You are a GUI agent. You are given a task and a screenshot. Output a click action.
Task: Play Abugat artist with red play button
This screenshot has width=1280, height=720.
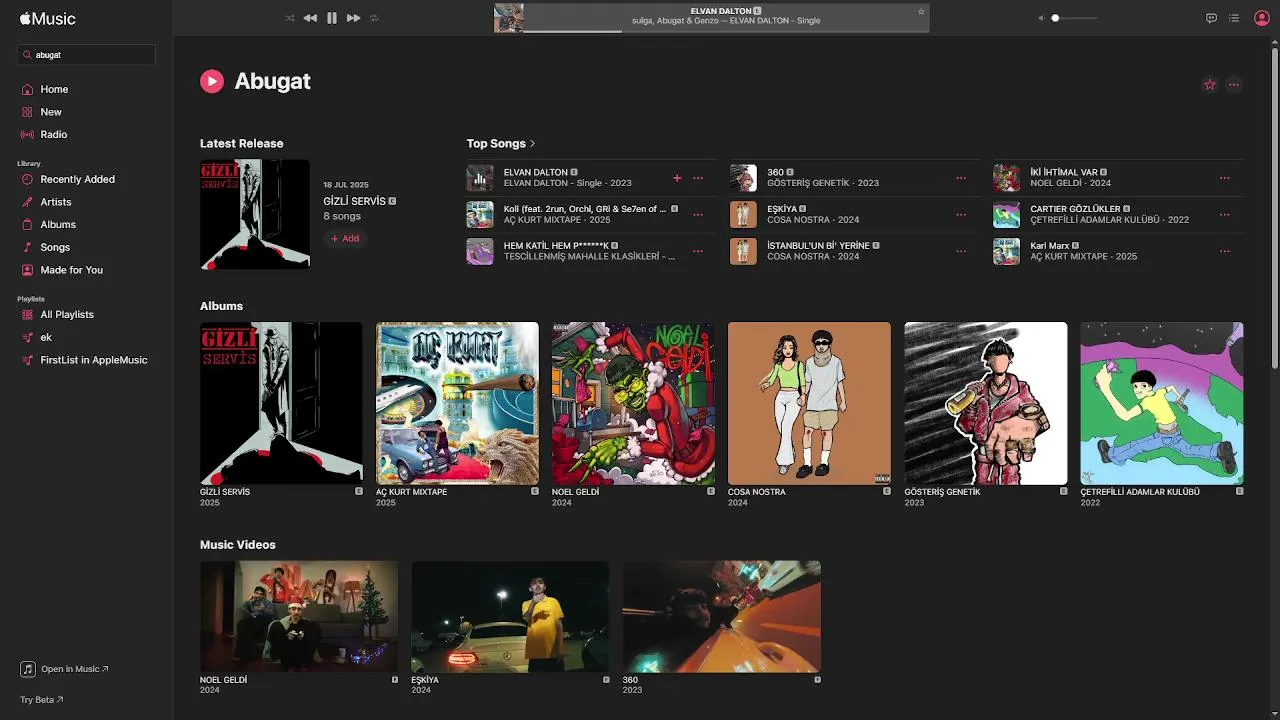212,81
